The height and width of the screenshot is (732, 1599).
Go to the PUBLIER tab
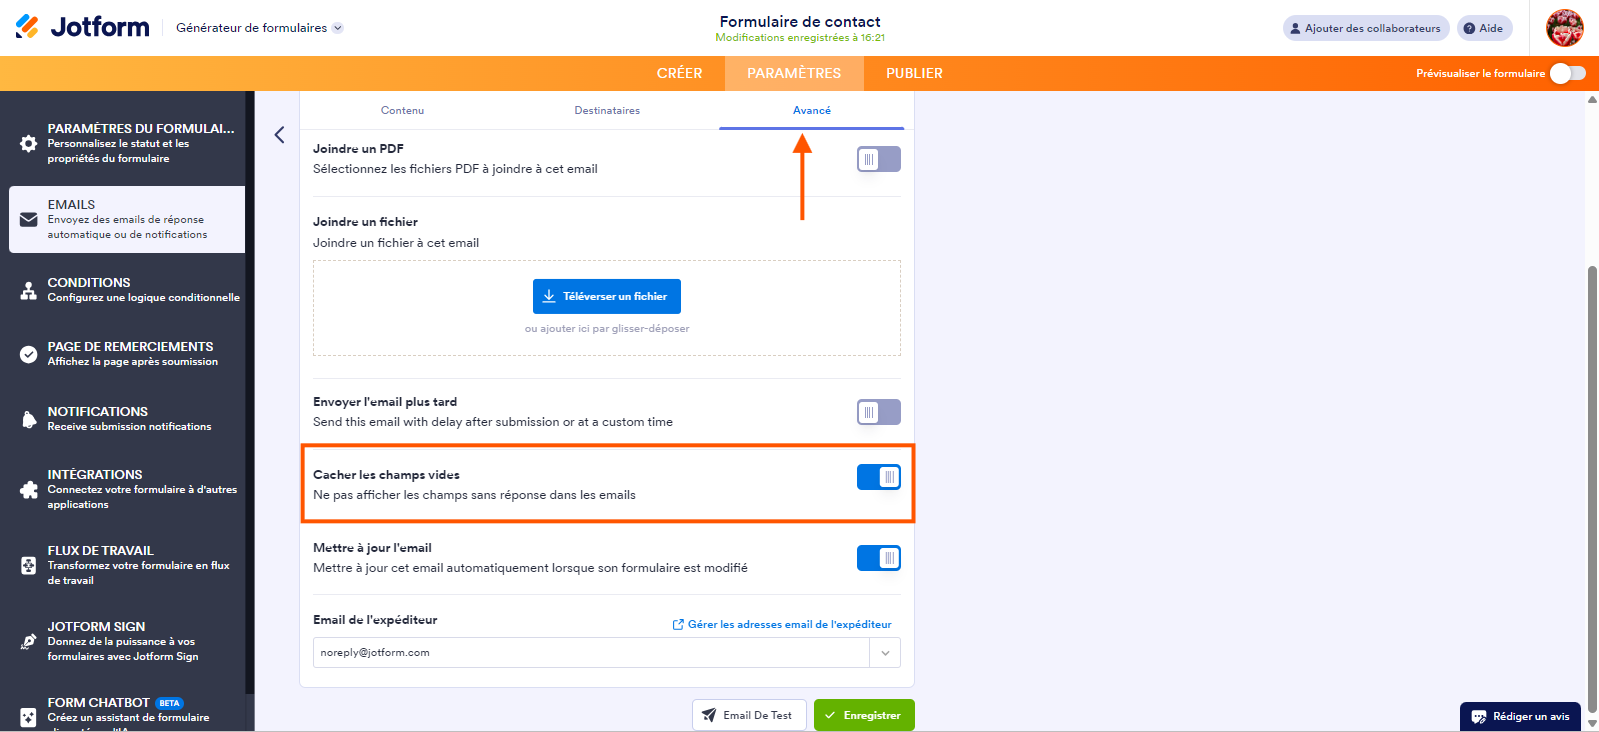click(x=914, y=73)
